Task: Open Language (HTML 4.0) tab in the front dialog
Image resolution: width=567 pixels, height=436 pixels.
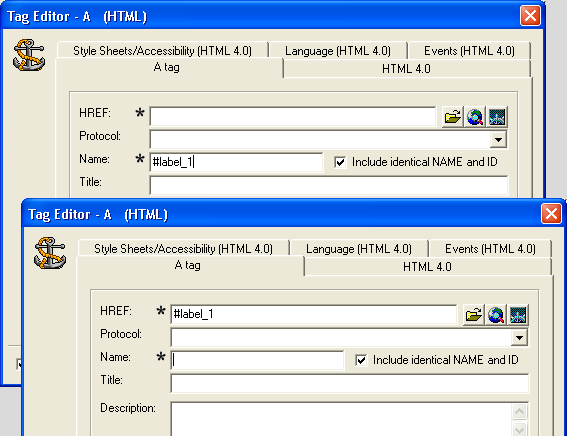Action: click(x=359, y=249)
